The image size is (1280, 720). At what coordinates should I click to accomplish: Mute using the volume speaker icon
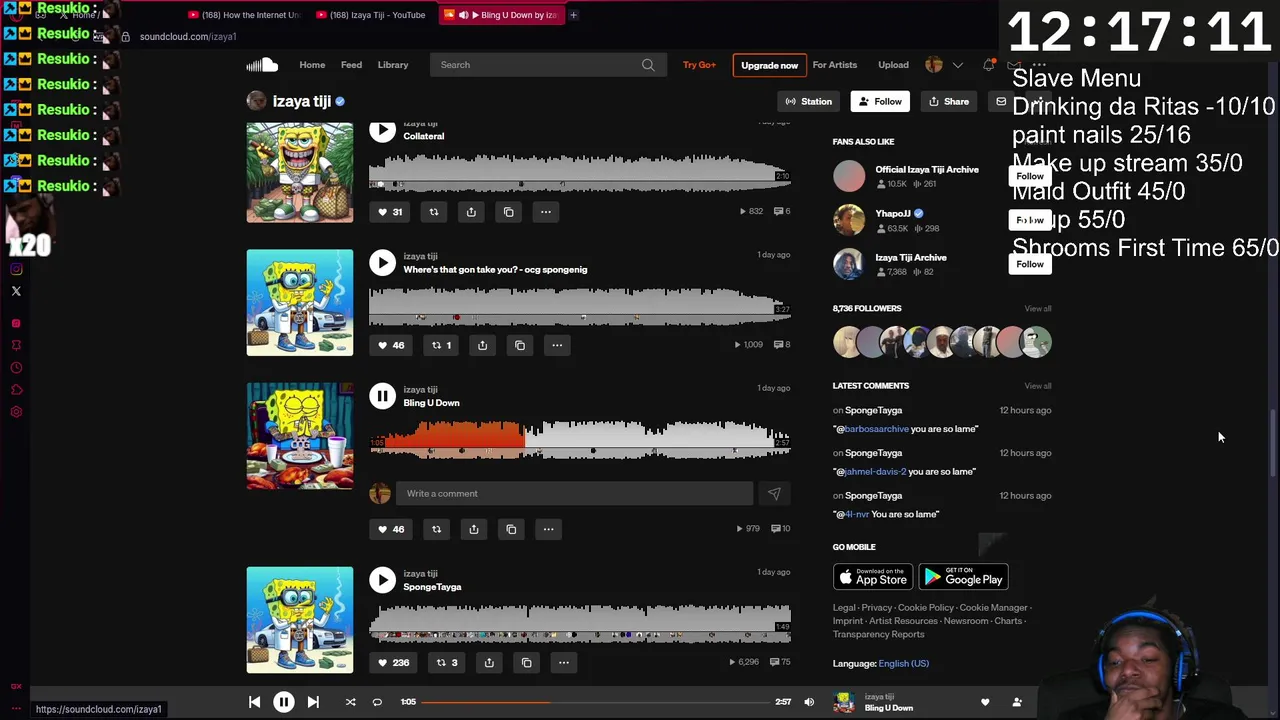809,702
